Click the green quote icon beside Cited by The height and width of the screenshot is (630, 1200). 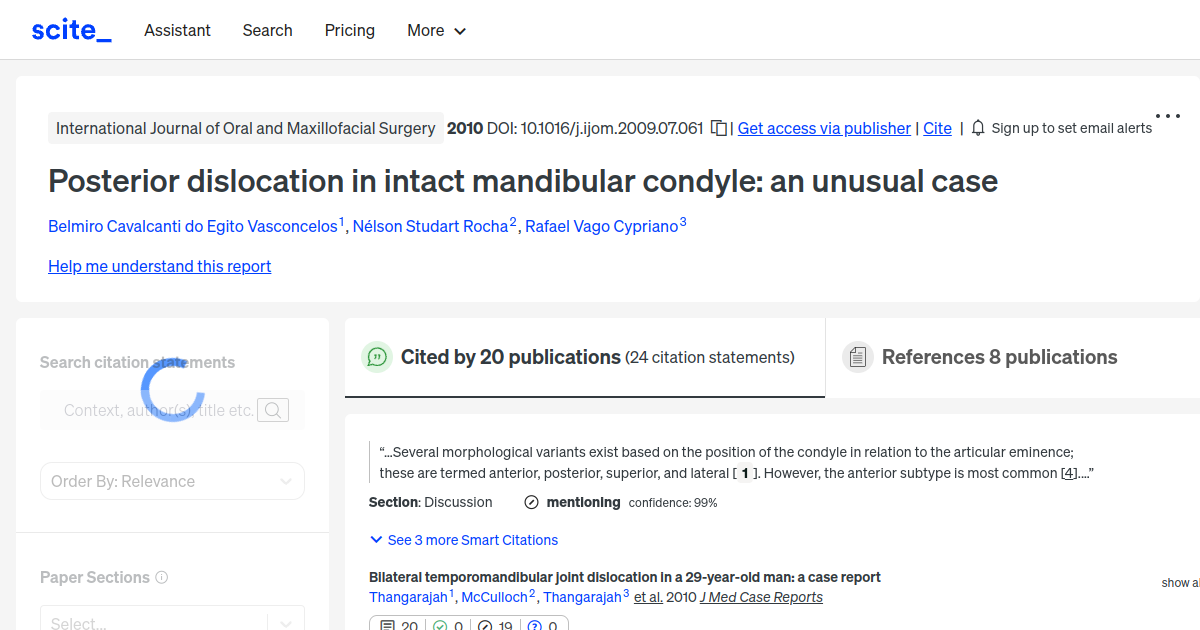pos(377,357)
